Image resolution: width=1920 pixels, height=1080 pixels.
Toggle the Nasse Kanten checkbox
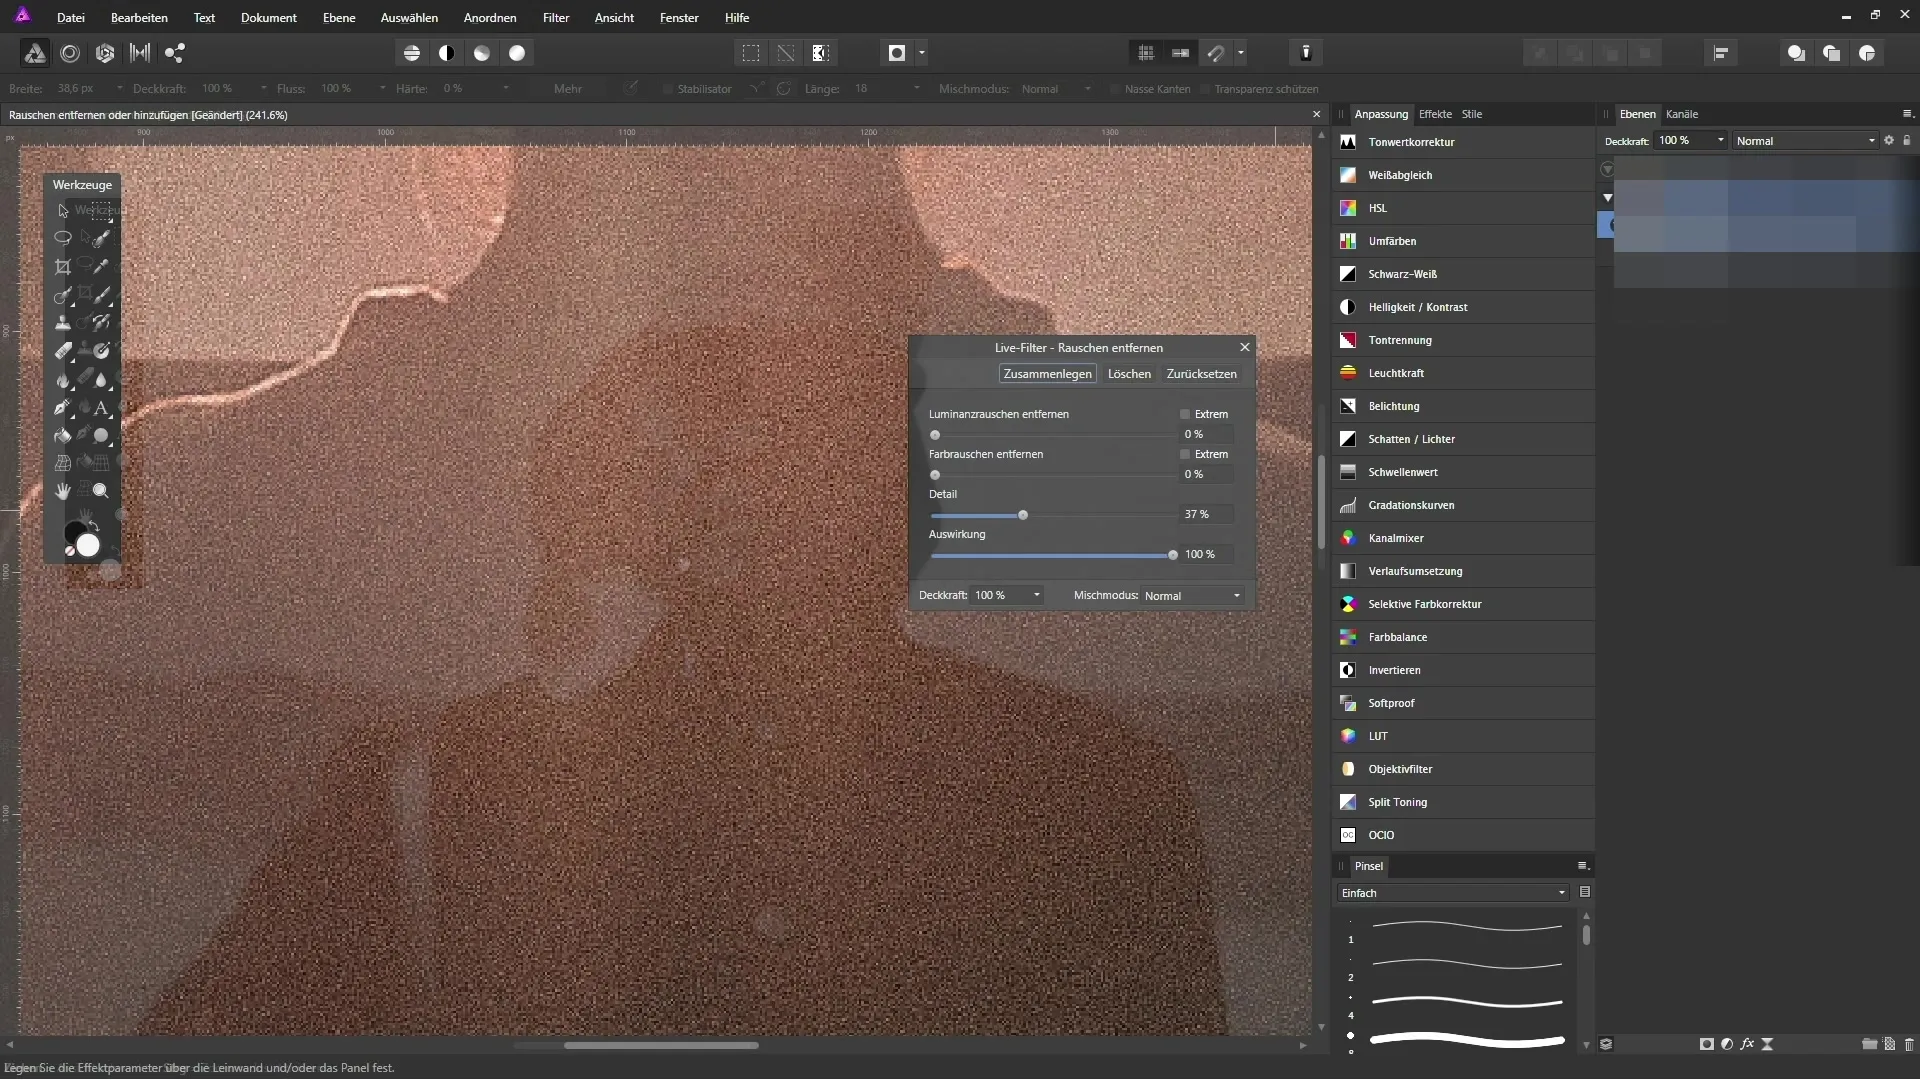pyautogui.click(x=1115, y=89)
